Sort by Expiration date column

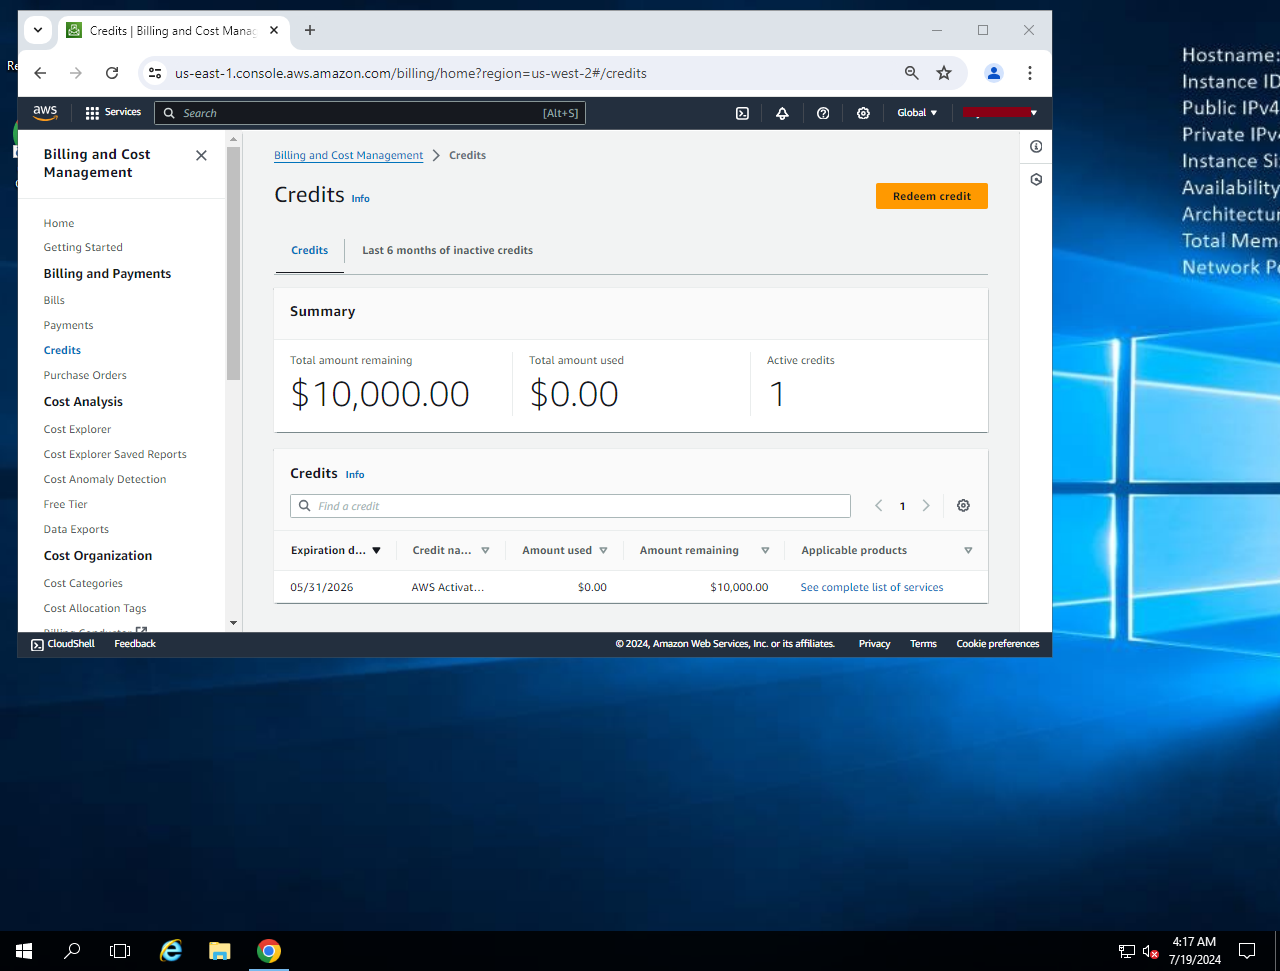tap(336, 550)
